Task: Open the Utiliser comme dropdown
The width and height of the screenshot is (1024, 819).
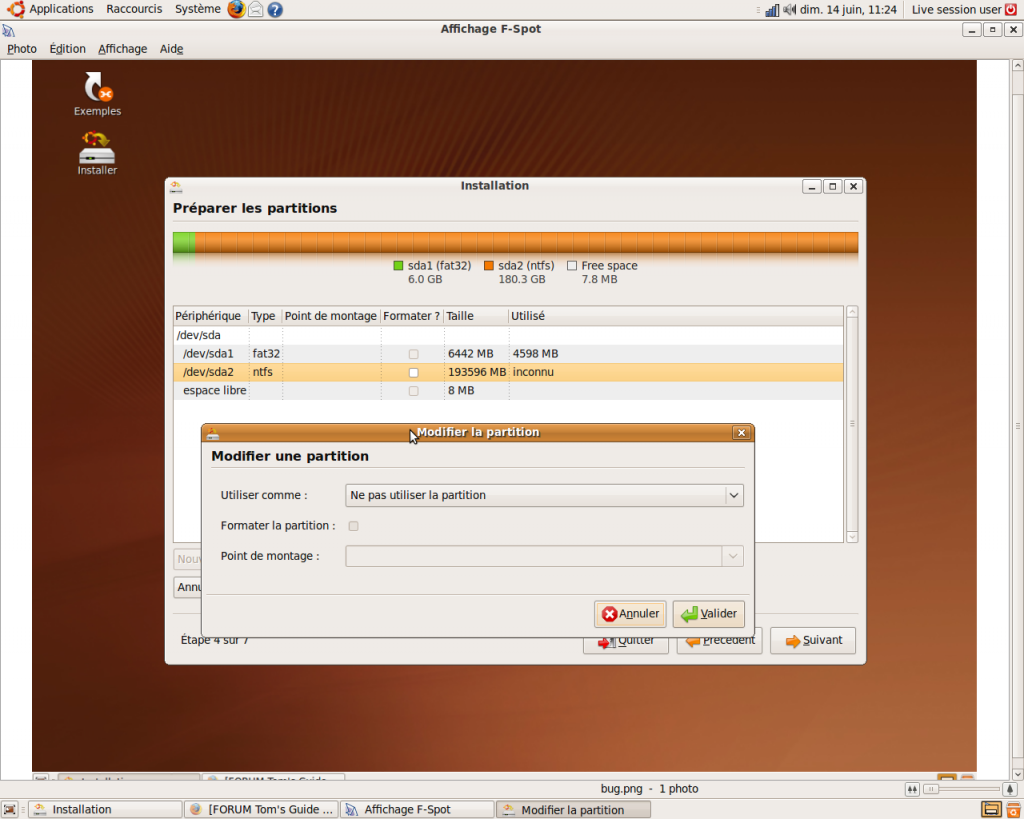Action: point(544,495)
